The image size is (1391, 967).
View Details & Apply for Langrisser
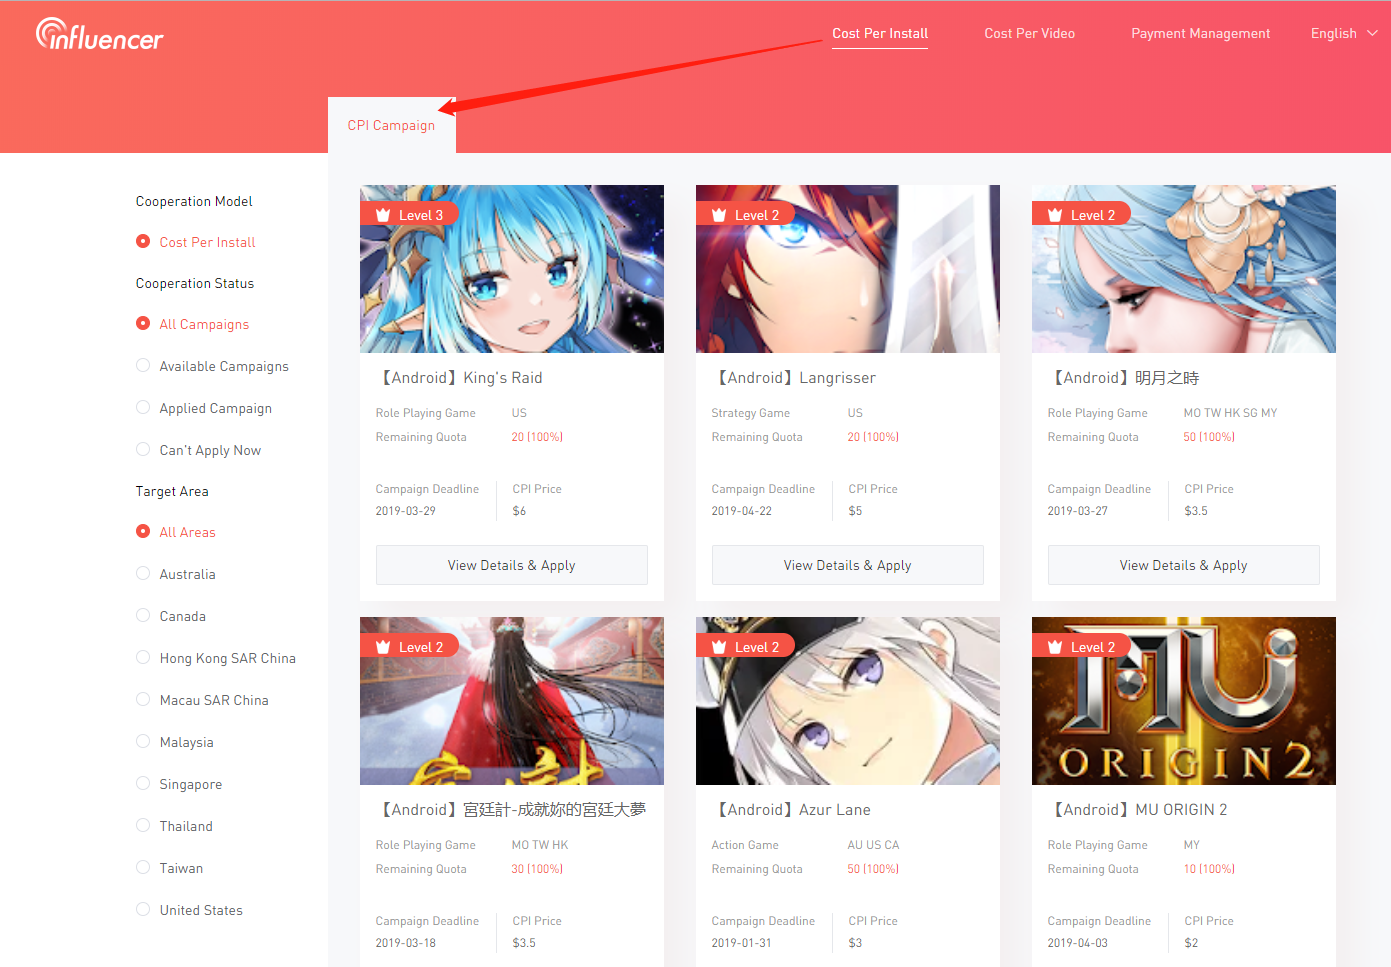point(848,565)
